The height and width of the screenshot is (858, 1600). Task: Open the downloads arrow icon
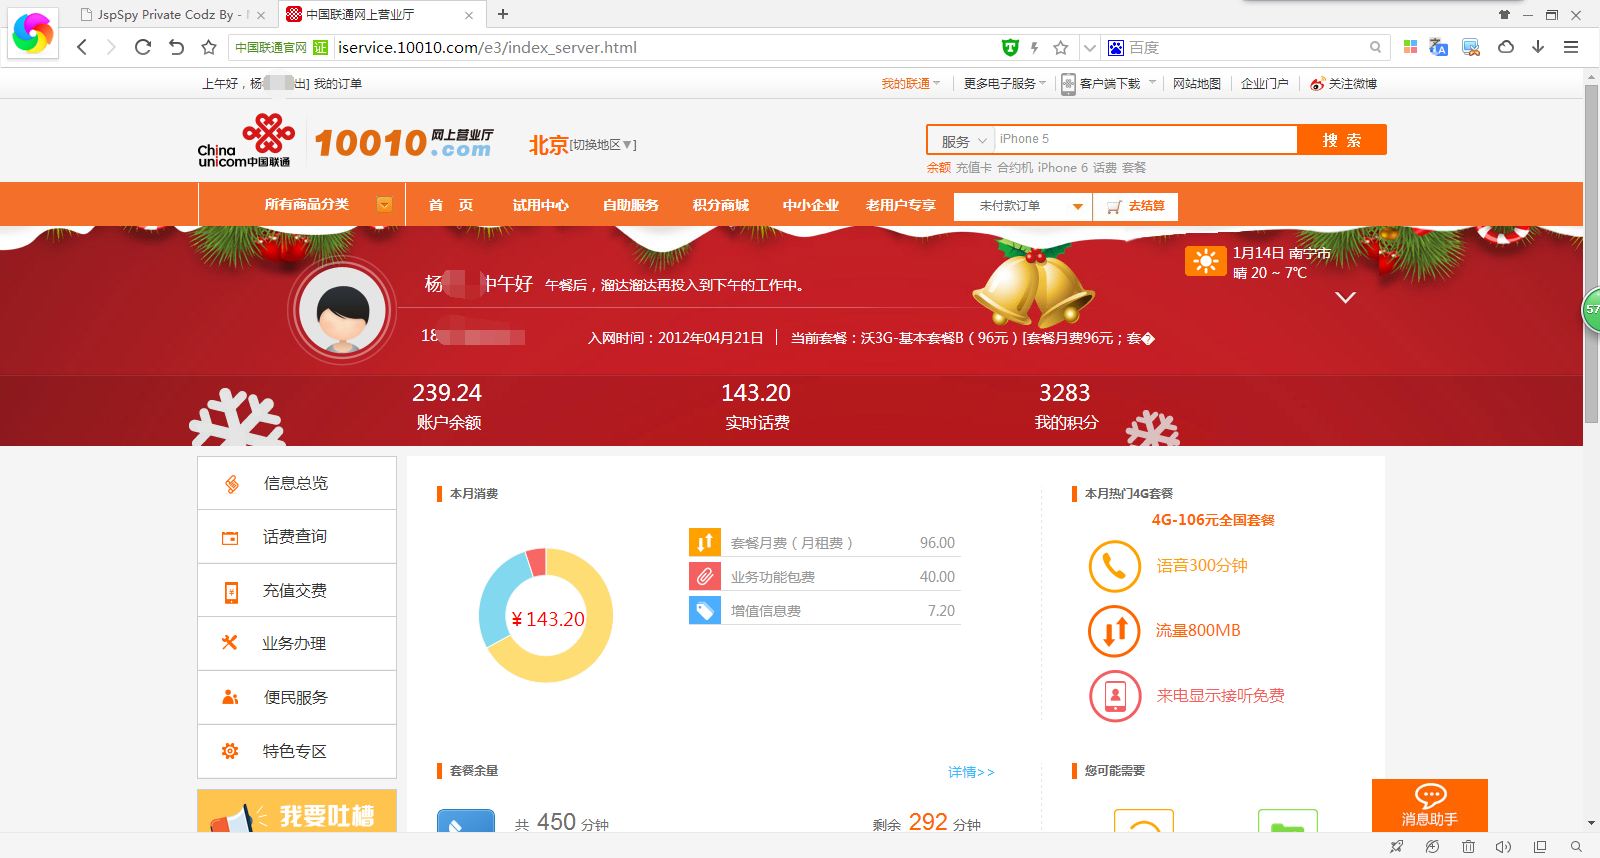(1538, 47)
